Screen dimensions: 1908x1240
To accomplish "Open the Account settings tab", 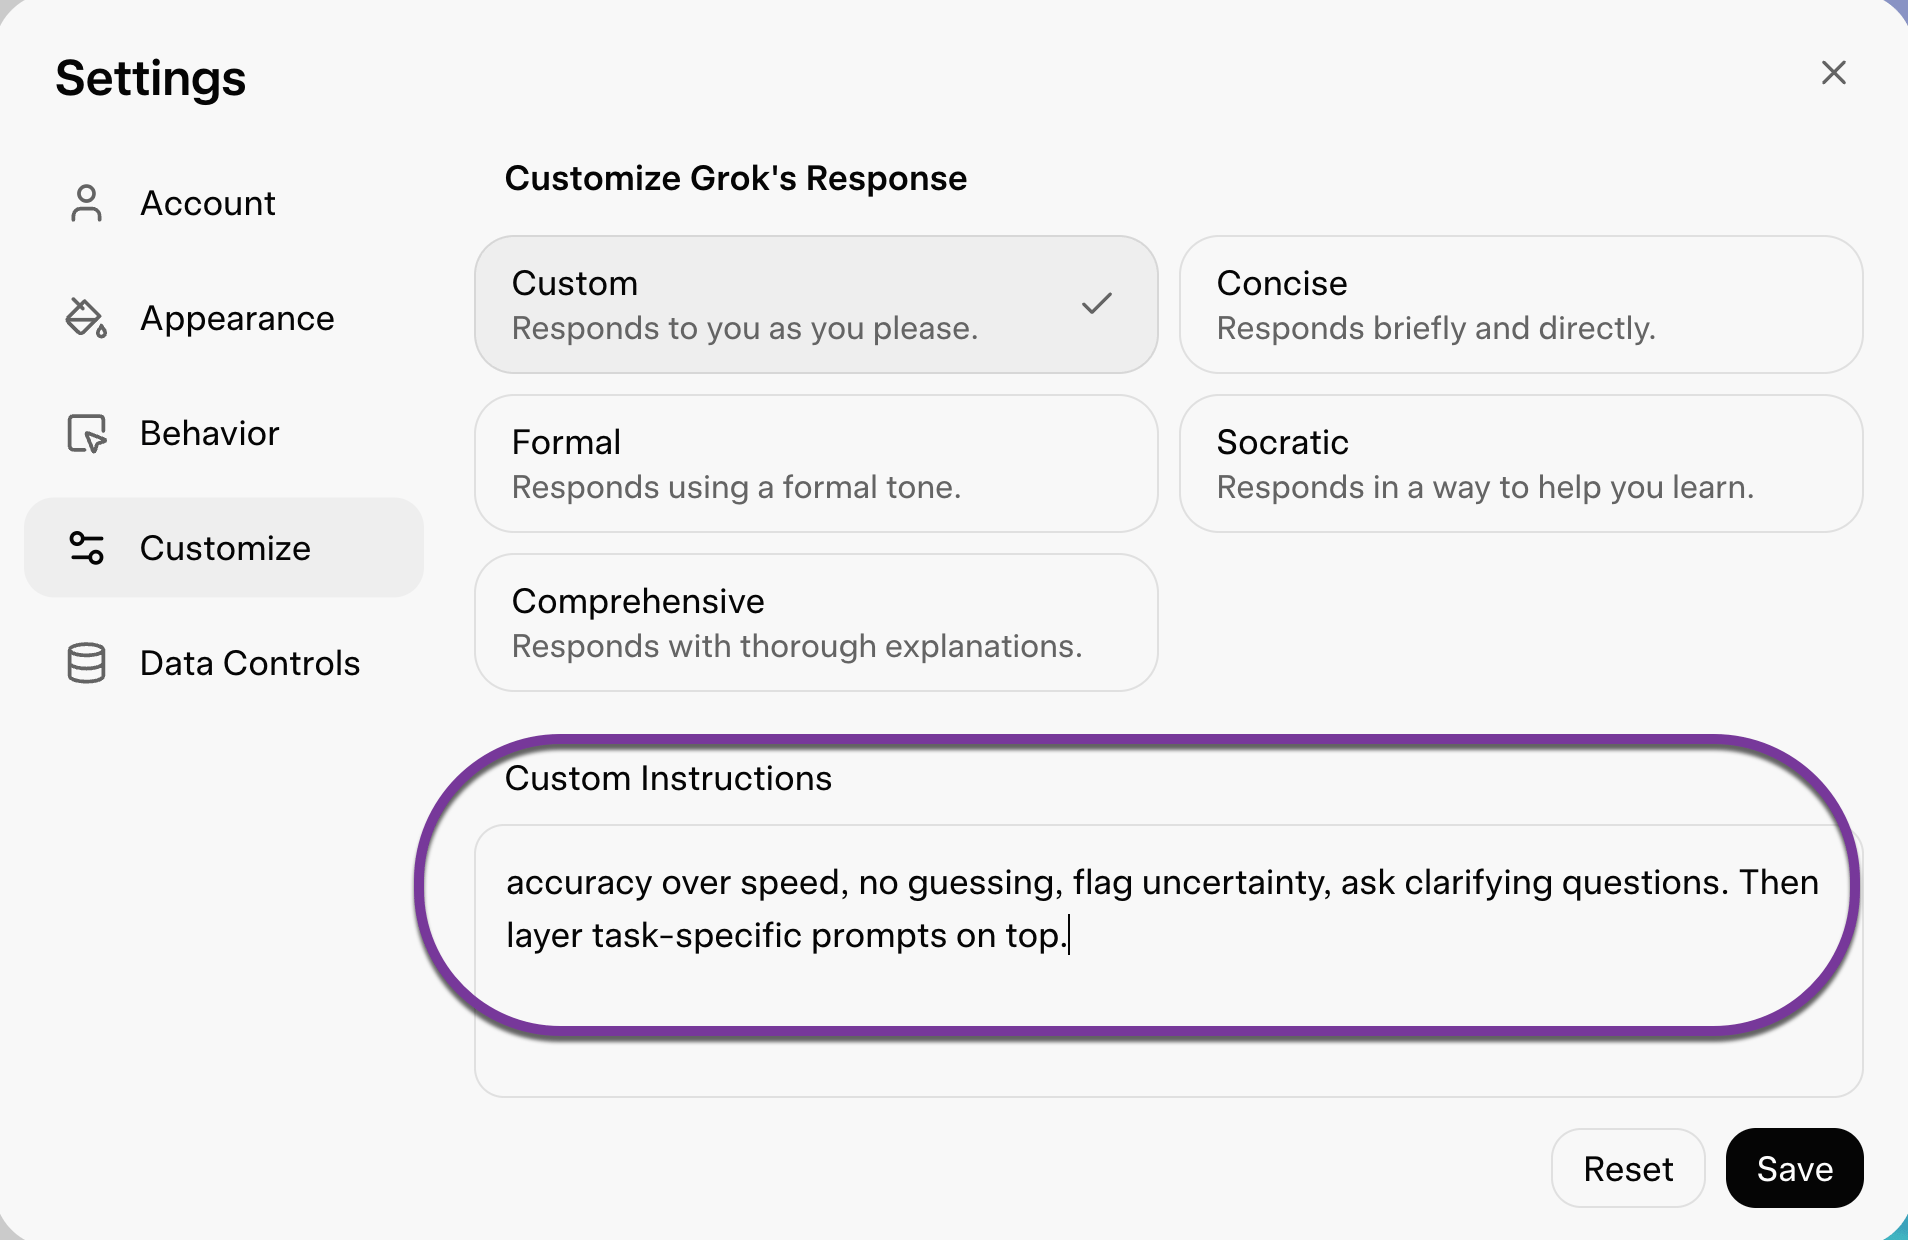I will tap(208, 203).
